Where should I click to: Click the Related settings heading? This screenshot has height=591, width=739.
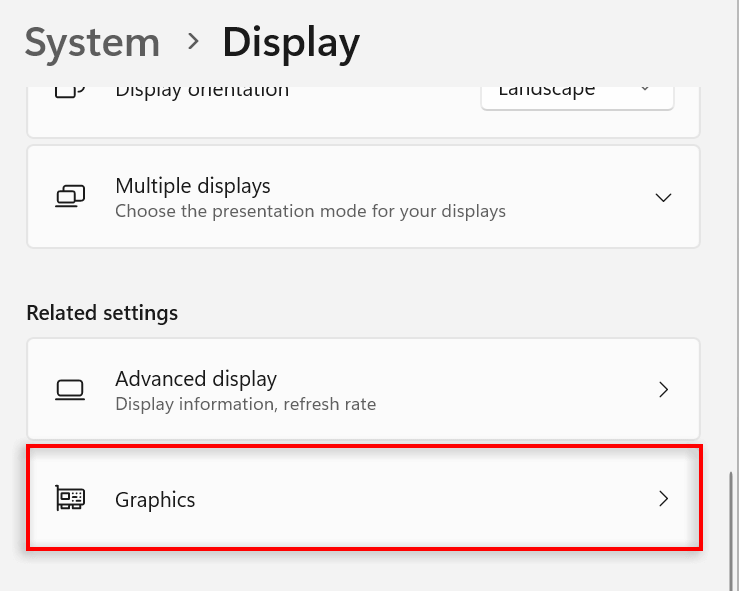(102, 313)
